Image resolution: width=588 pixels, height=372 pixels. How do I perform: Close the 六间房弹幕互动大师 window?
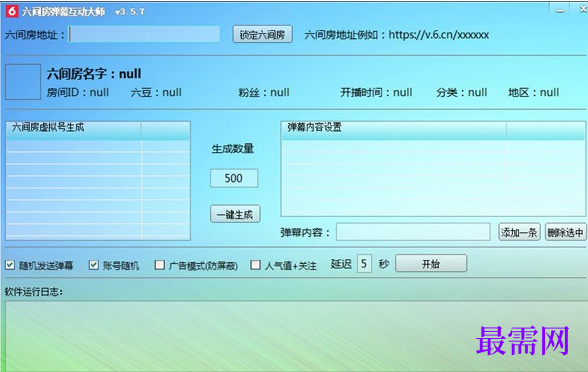(x=582, y=9)
